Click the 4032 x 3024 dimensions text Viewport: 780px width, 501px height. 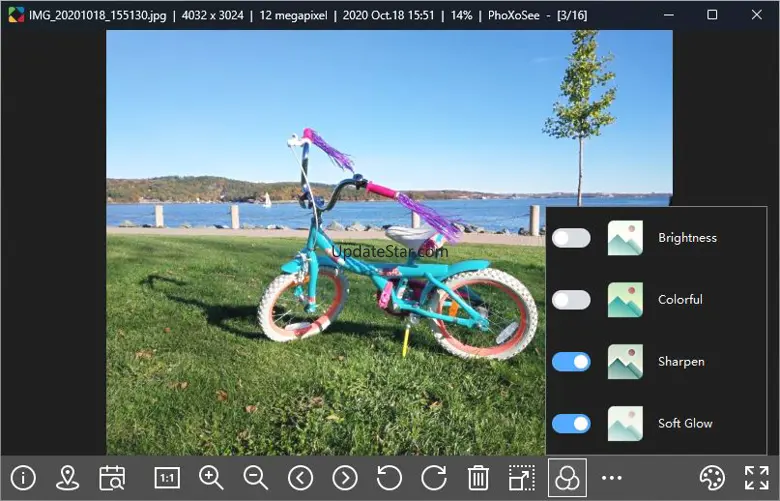[212, 15]
